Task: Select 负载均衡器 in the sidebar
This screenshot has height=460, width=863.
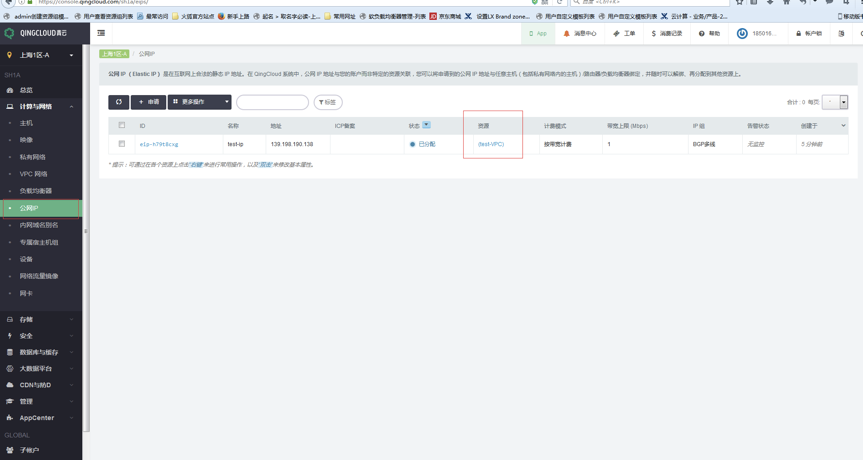Action: pyautogui.click(x=36, y=191)
